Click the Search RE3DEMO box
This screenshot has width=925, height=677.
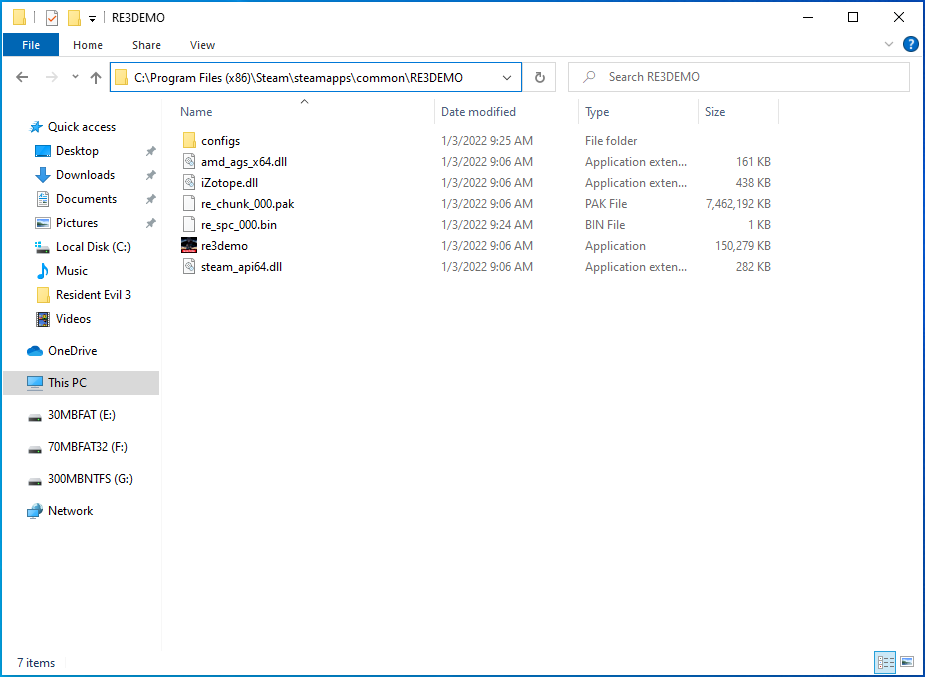tap(739, 77)
